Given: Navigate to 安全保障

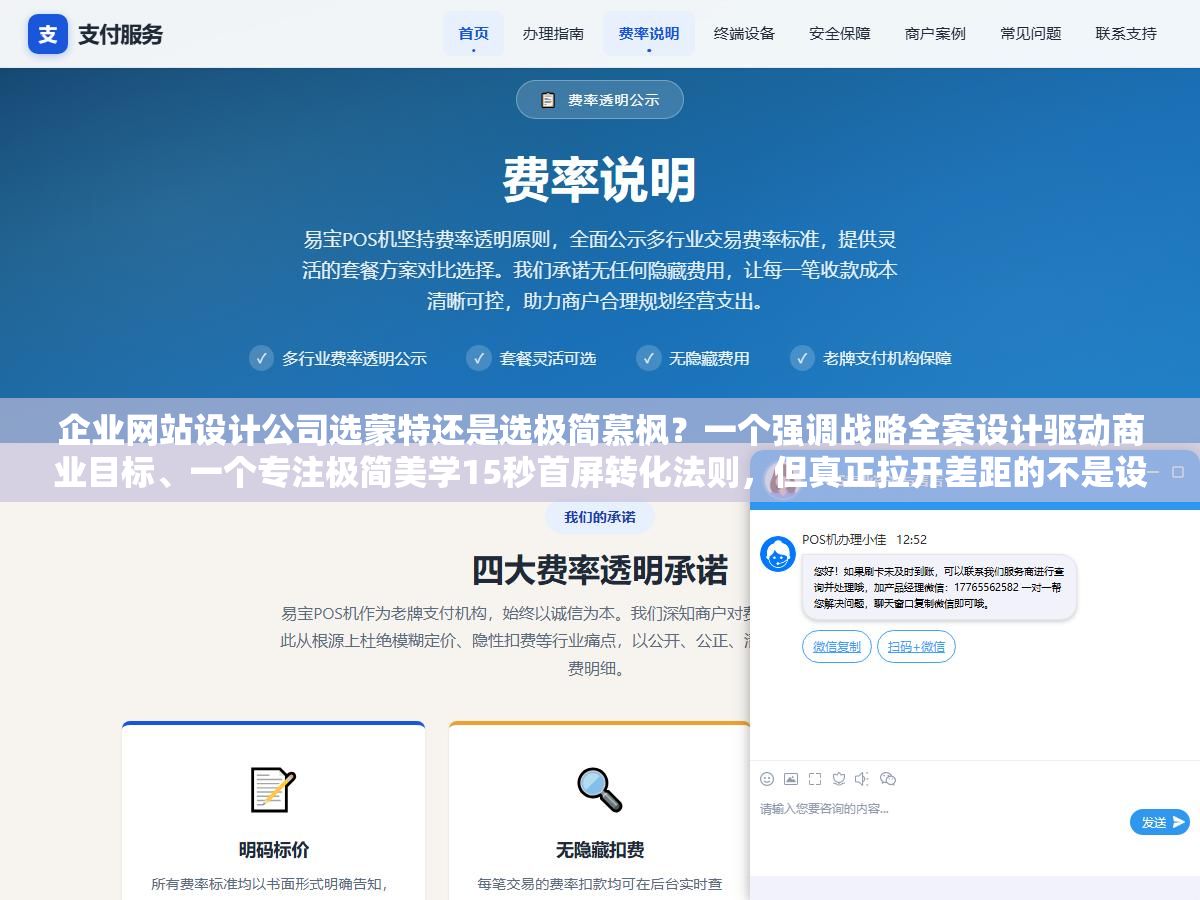Looking at the screenshot, I should coord(840,33).
